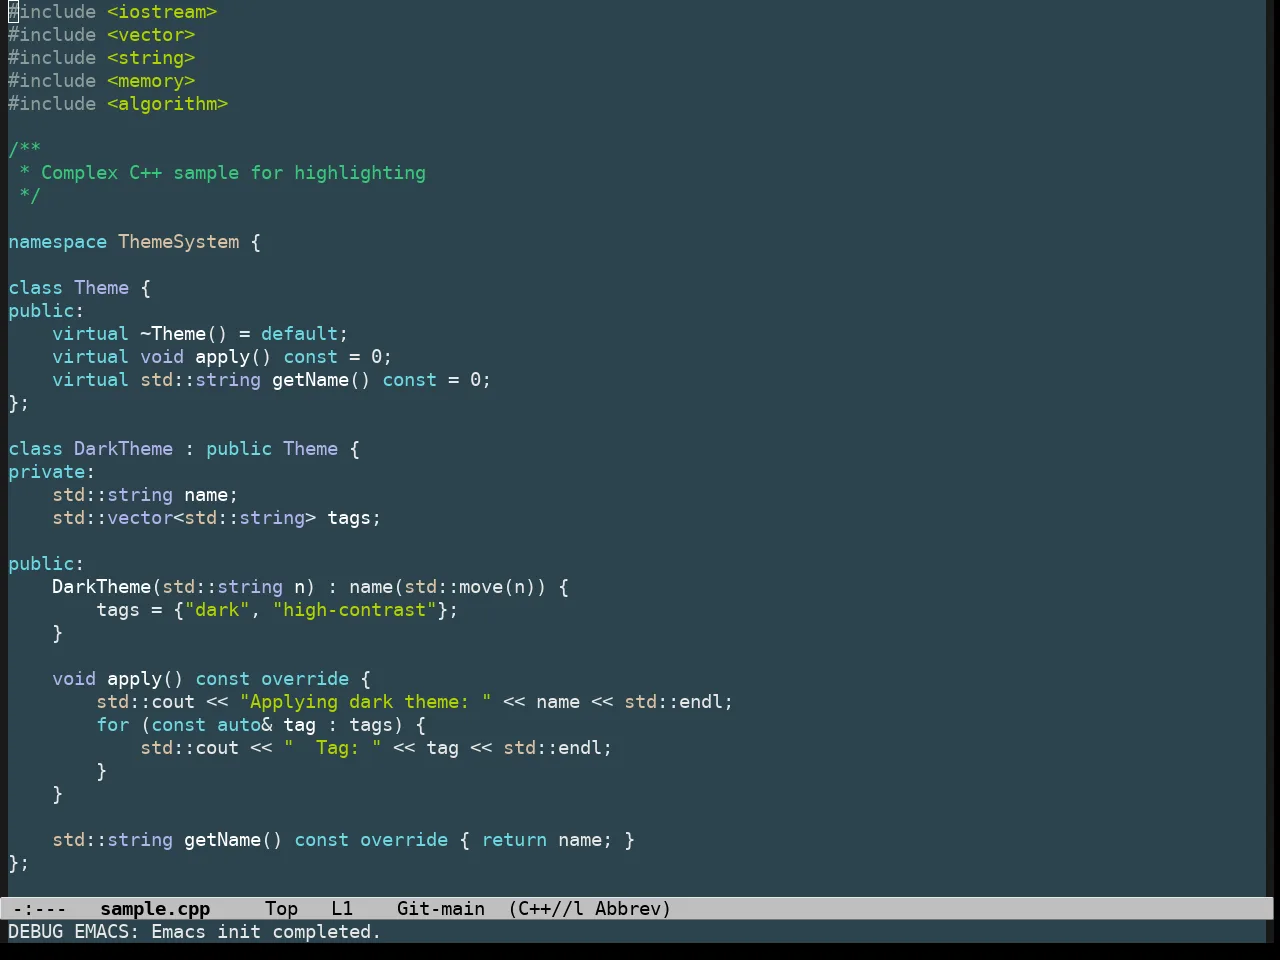Click 'return name;' in getName override
1280x960 pixels.
[547, 840]
